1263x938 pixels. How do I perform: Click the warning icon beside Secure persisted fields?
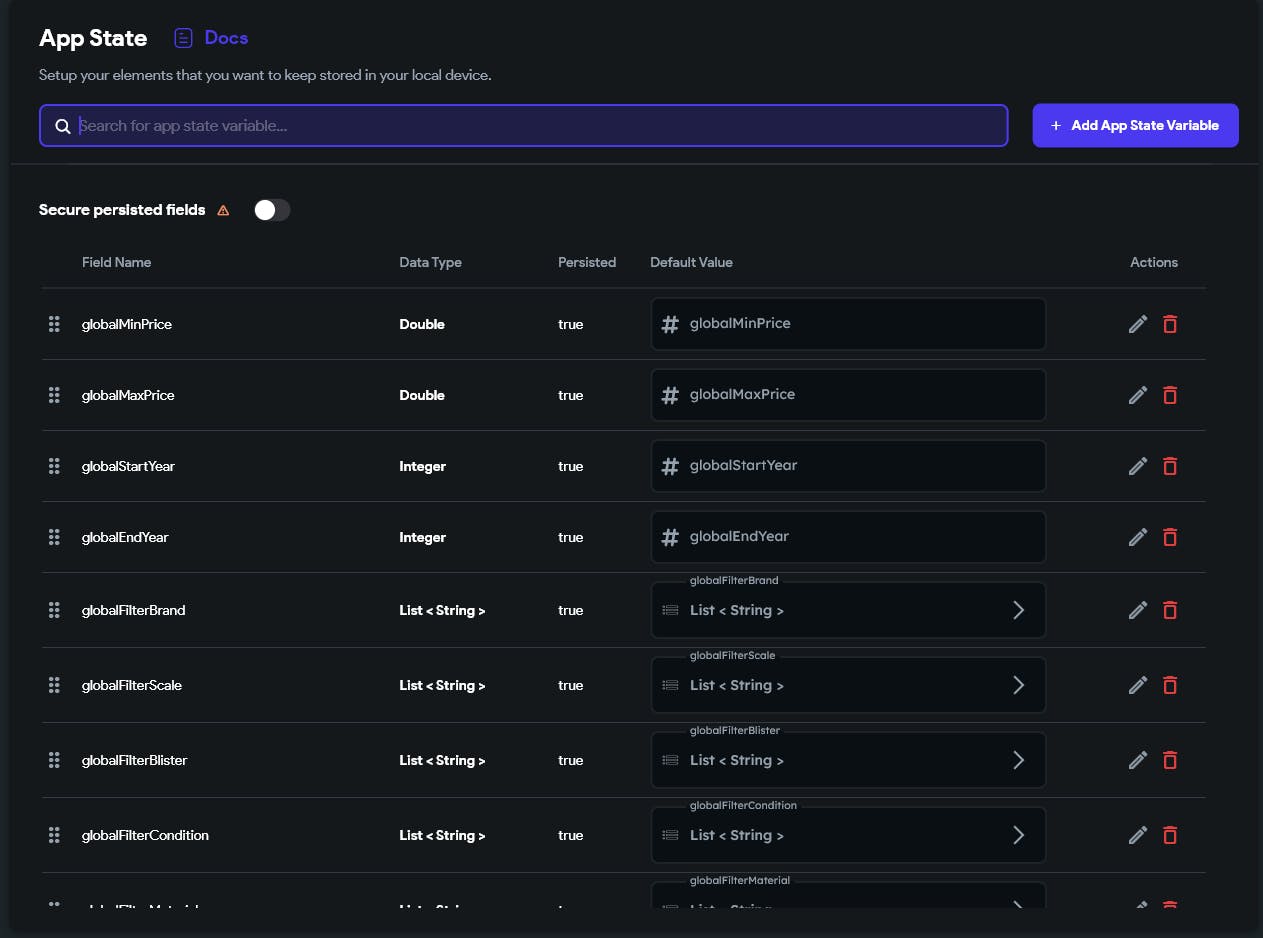[x=223, y=210]
